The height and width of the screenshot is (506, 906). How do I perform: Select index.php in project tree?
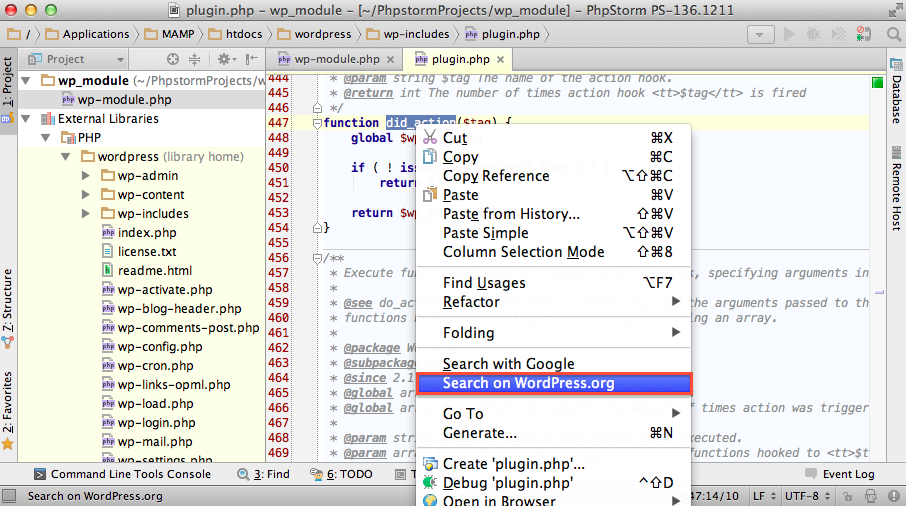147,233
